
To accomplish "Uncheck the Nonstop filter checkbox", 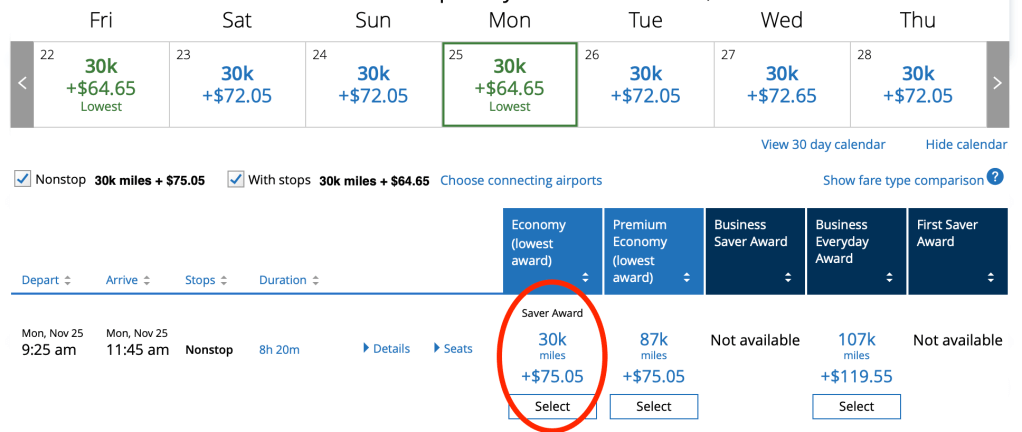I will tap(23, 180).
